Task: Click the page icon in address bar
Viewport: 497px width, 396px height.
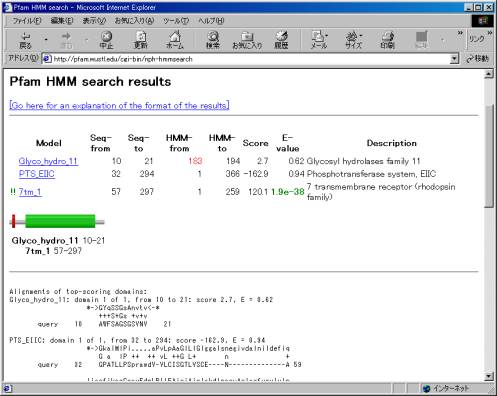Action: click(x=47, y=59)
